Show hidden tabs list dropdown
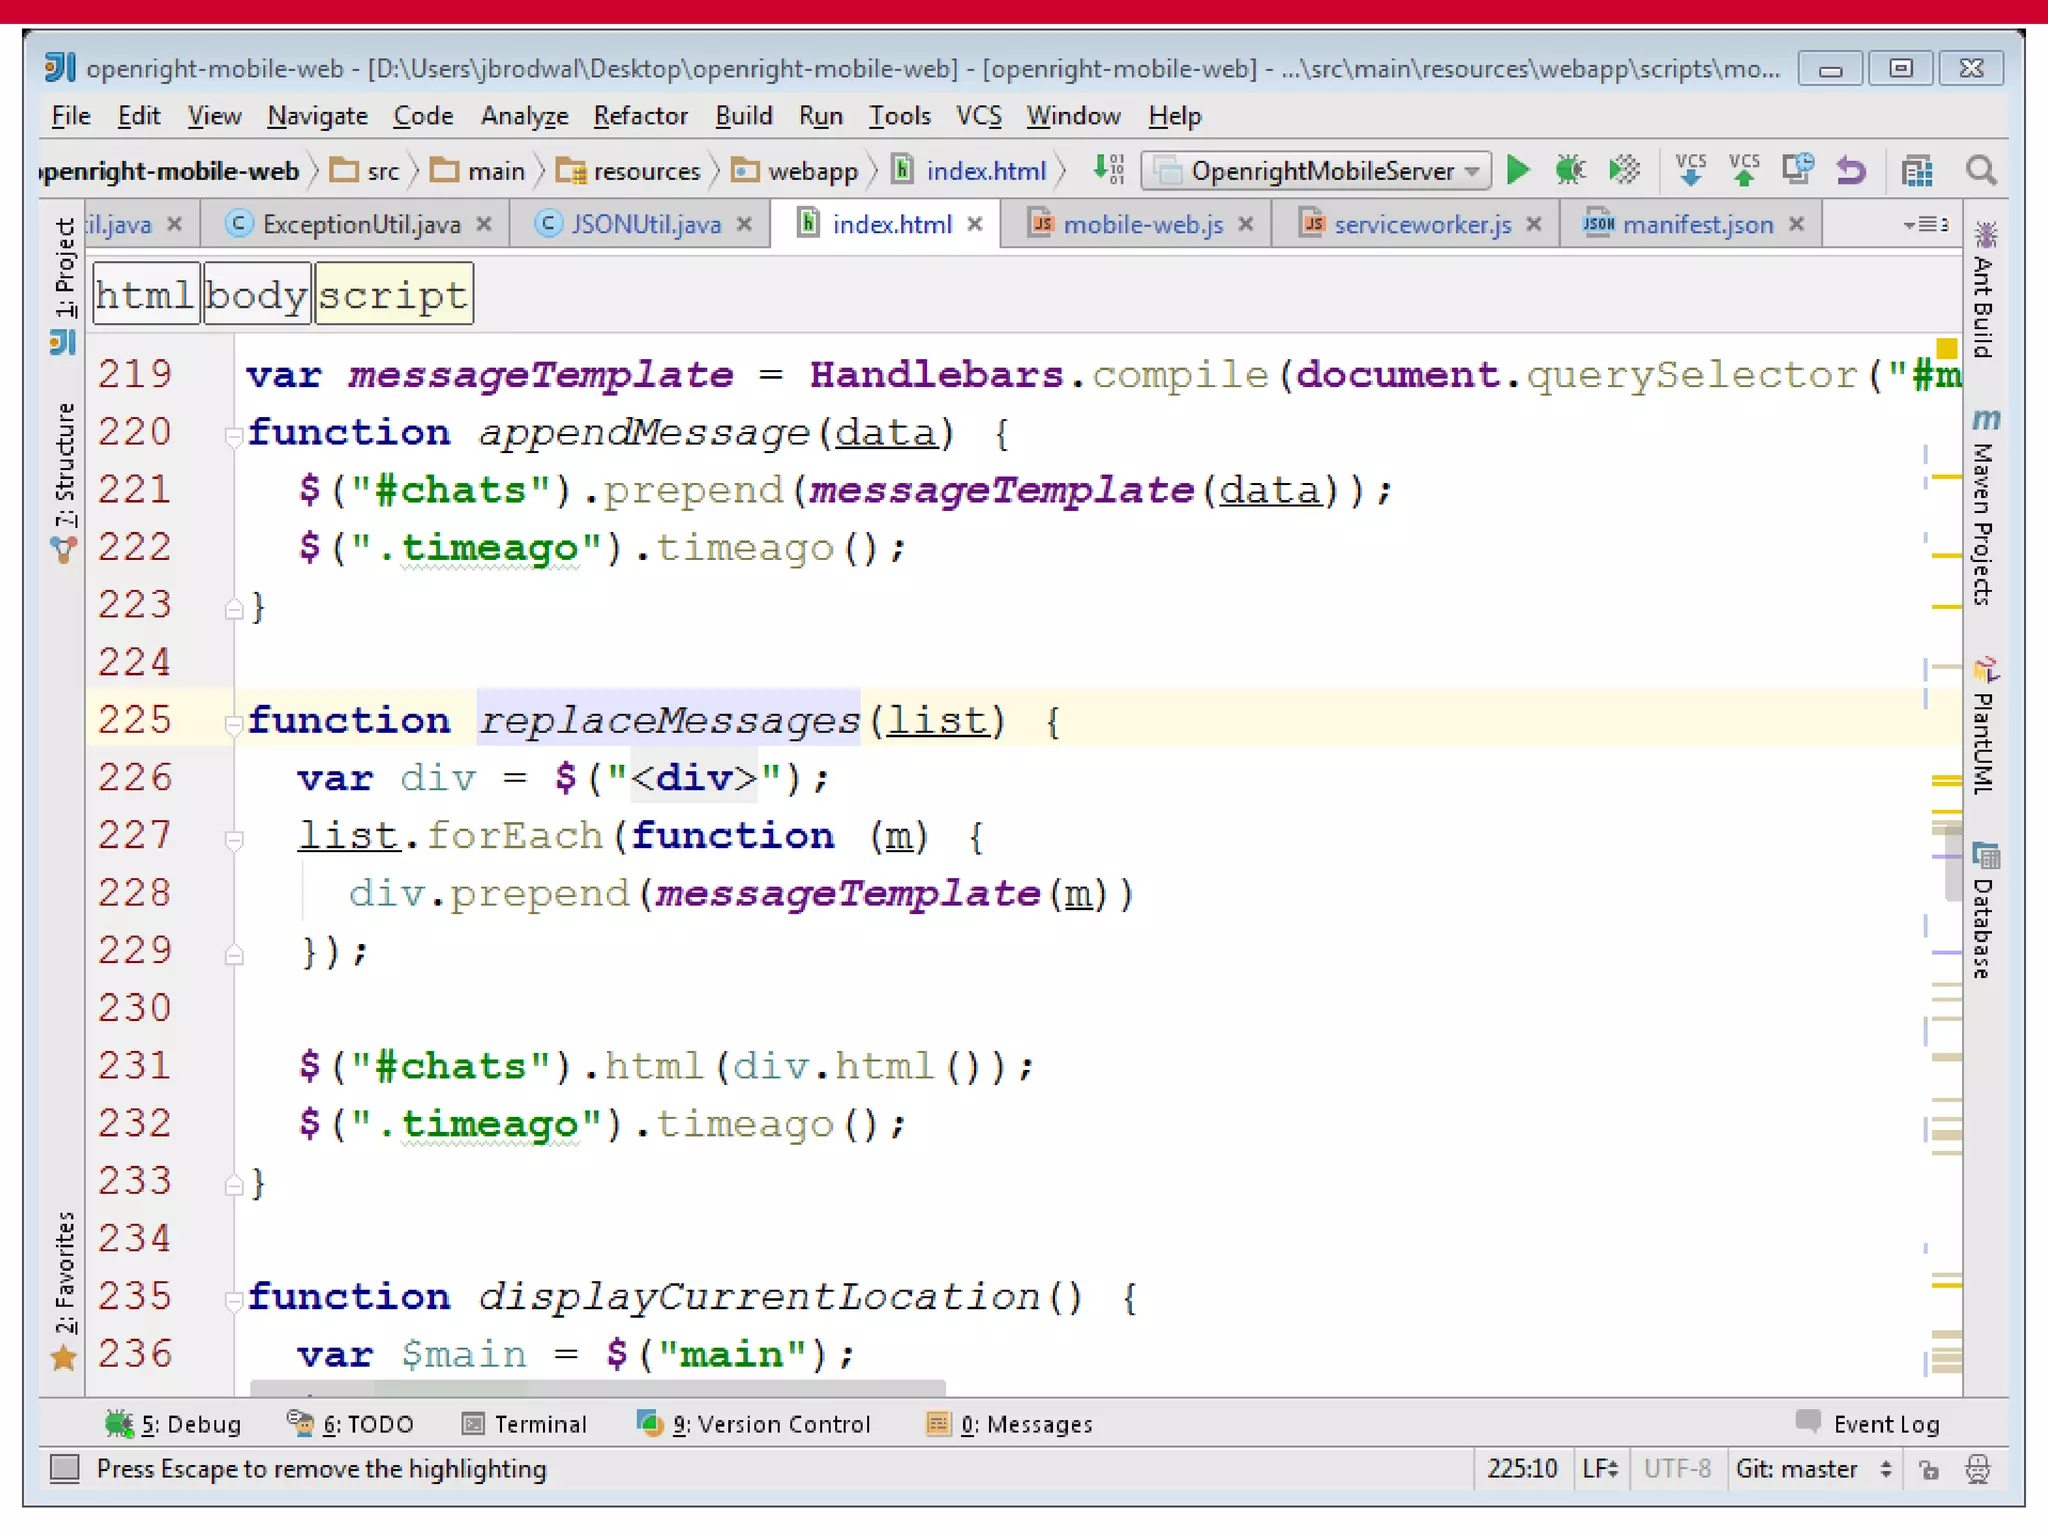 pos(1926,224)
